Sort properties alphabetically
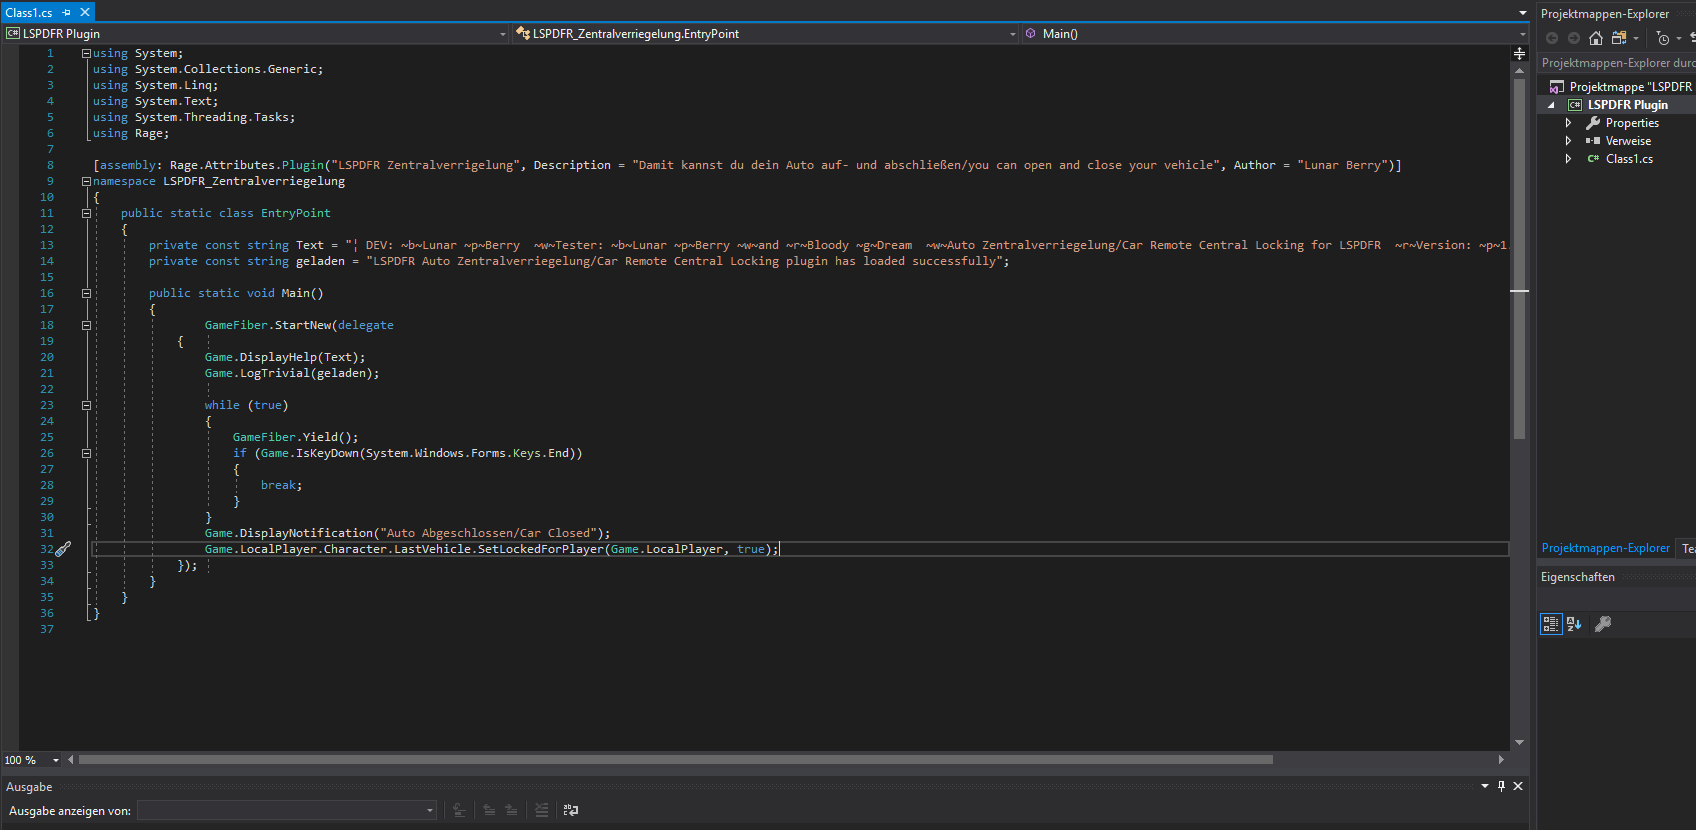 coord(1574,624)
